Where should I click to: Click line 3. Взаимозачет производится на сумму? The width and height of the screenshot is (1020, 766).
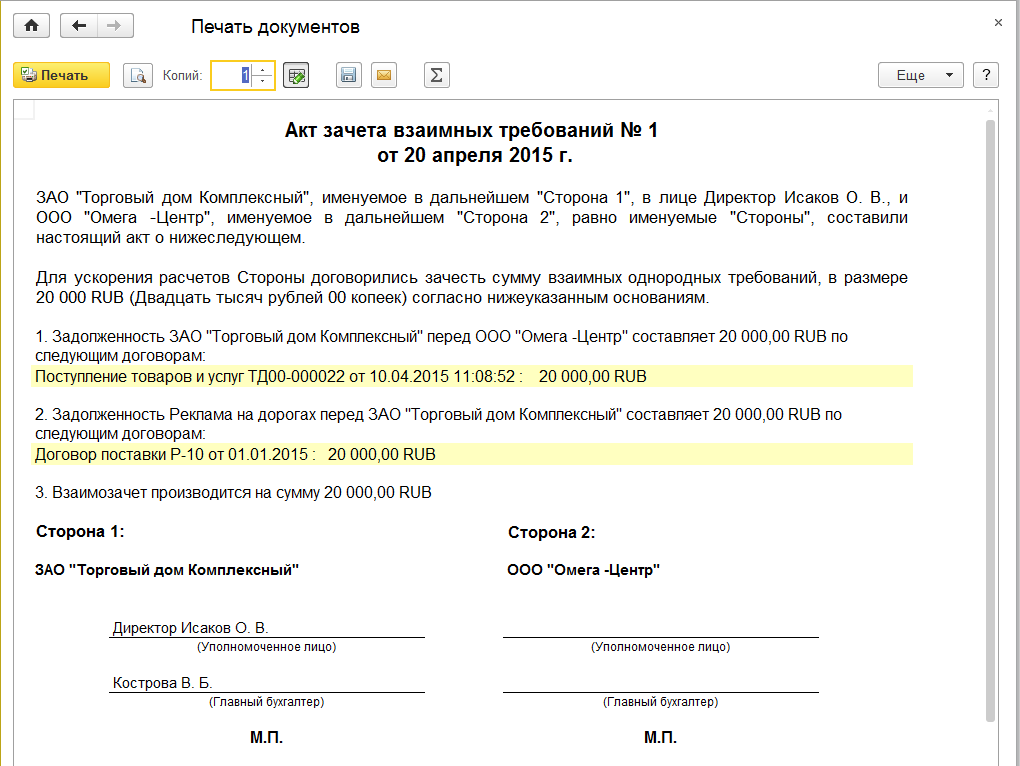click(234, 493)
